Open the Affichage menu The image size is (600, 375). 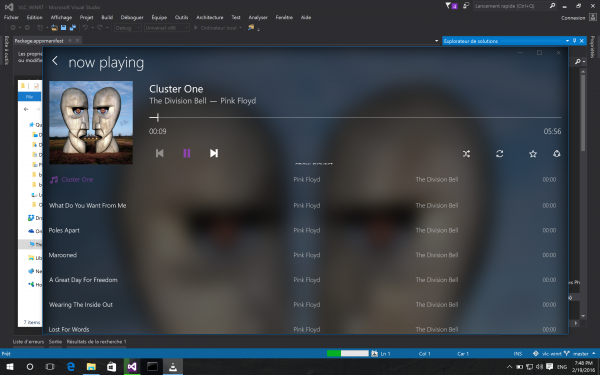(61, 17)
